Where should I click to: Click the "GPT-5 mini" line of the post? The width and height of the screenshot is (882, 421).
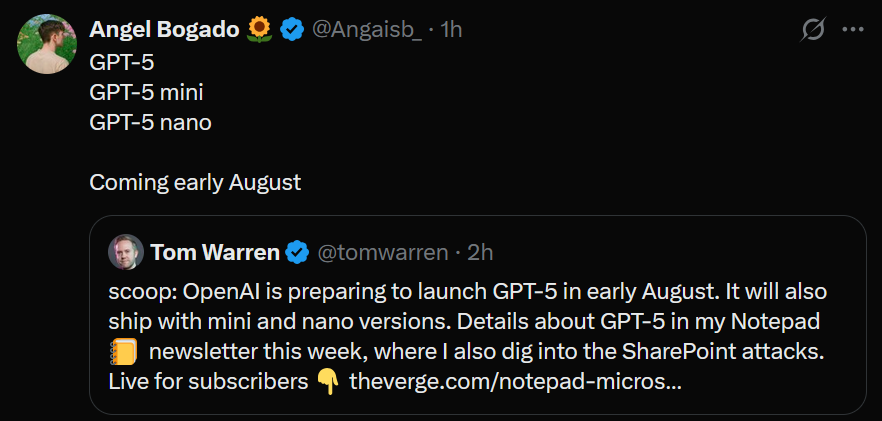tap(146, 92)
